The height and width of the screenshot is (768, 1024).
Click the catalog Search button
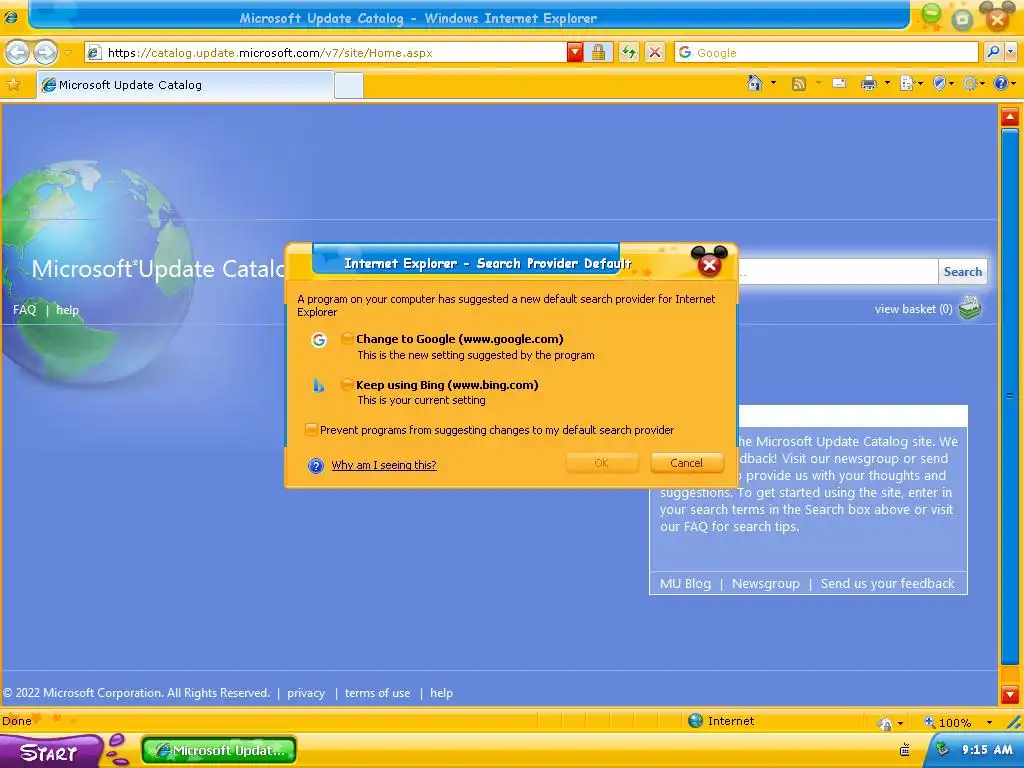tap(963, 272)
